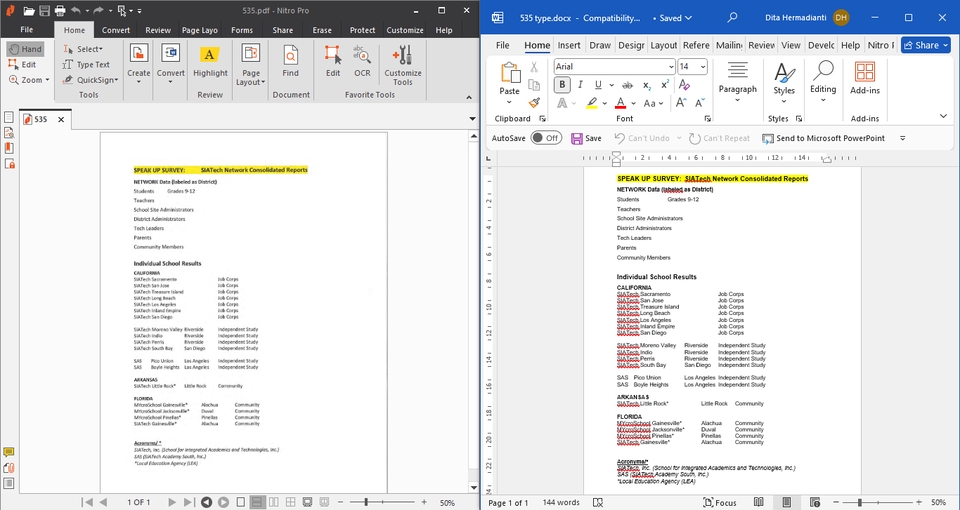The height and width of the screenshot is (510, 960).
Task: Collapse the Word ribbon with chevron
Action: pyautogui.click(x=943, y=116)
